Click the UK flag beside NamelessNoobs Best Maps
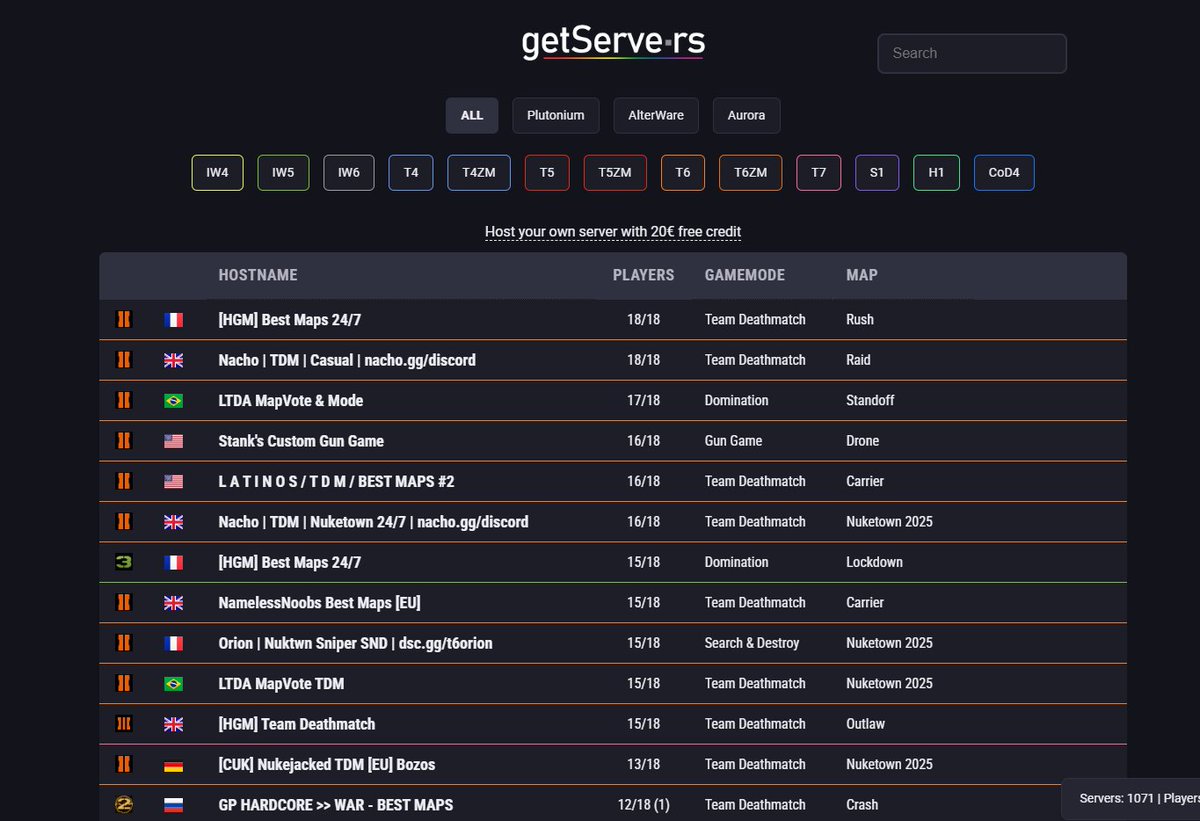This screenshot has width=1200, height=821. [174, 602]
